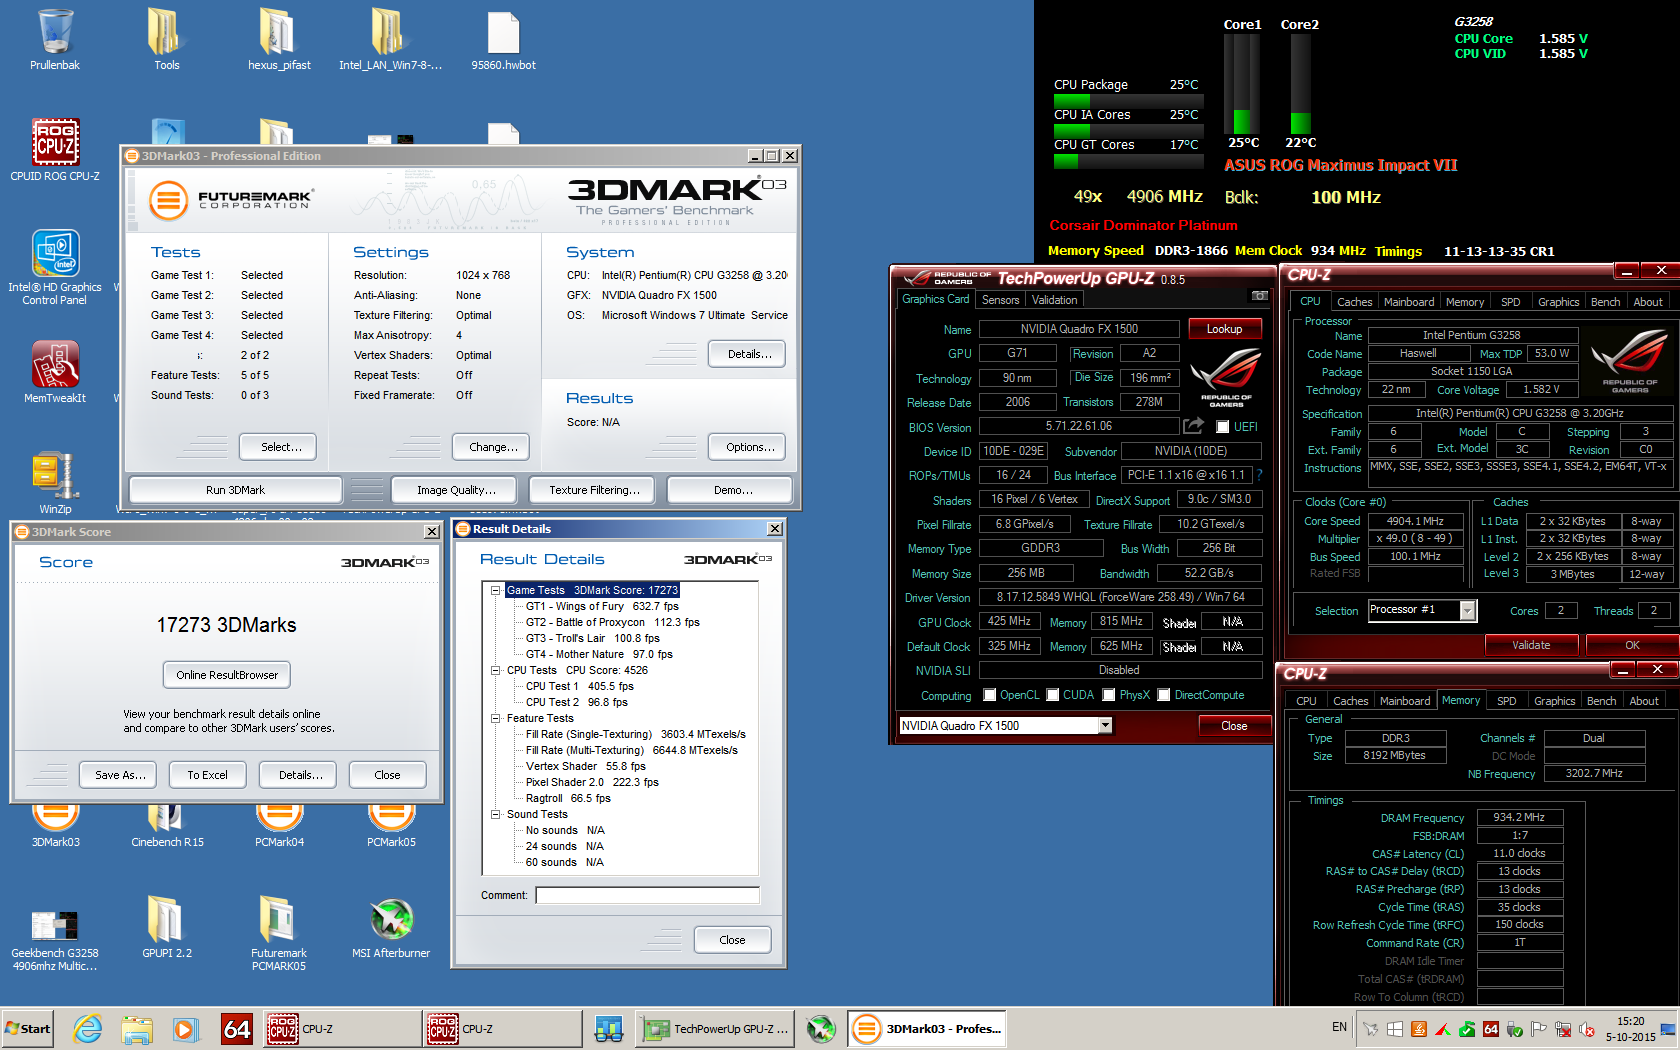The width and height of the screenshot is (1680, 1050).
Task: Click Select button under Tests
Action: tap(278, 447)
